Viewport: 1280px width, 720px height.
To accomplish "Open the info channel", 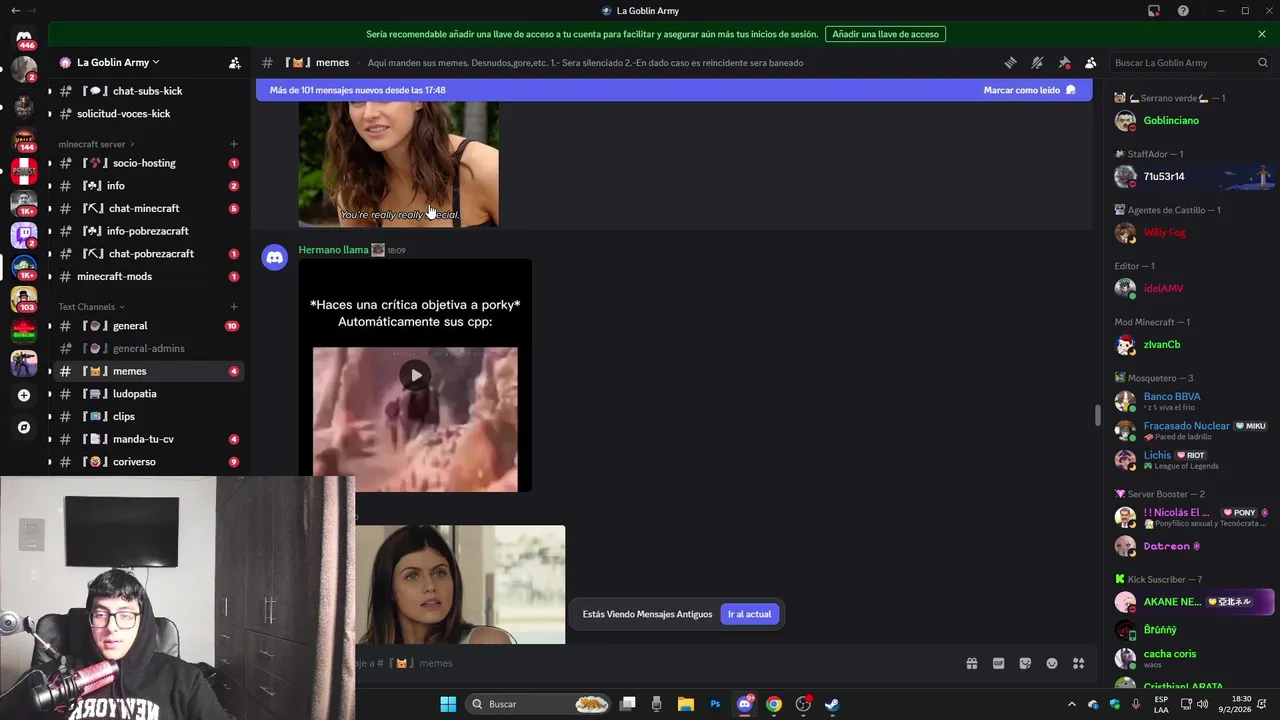I will click(x=147, y=186).
